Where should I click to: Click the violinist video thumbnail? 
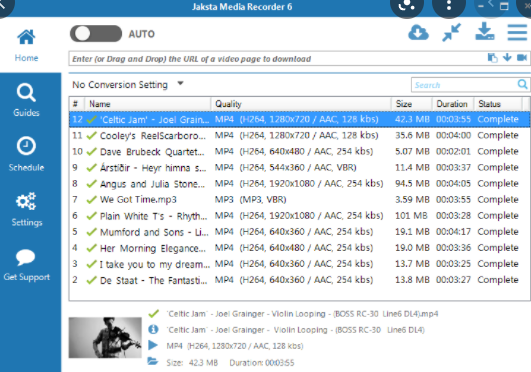(105, 337)
